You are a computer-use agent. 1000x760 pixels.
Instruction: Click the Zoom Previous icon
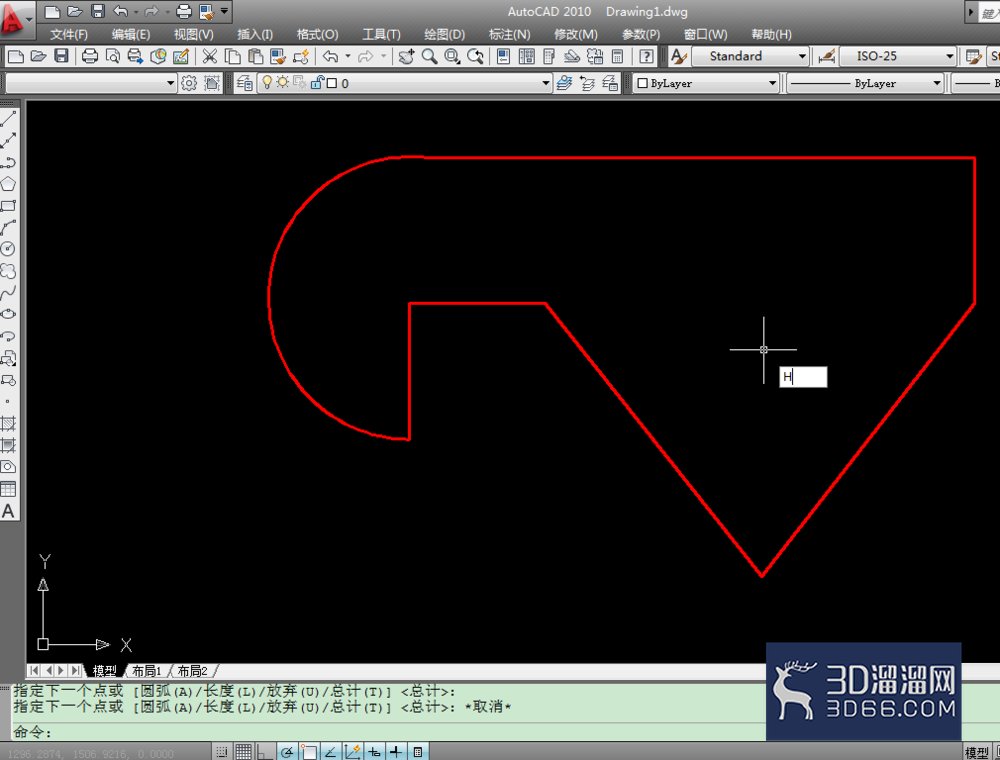475,56
